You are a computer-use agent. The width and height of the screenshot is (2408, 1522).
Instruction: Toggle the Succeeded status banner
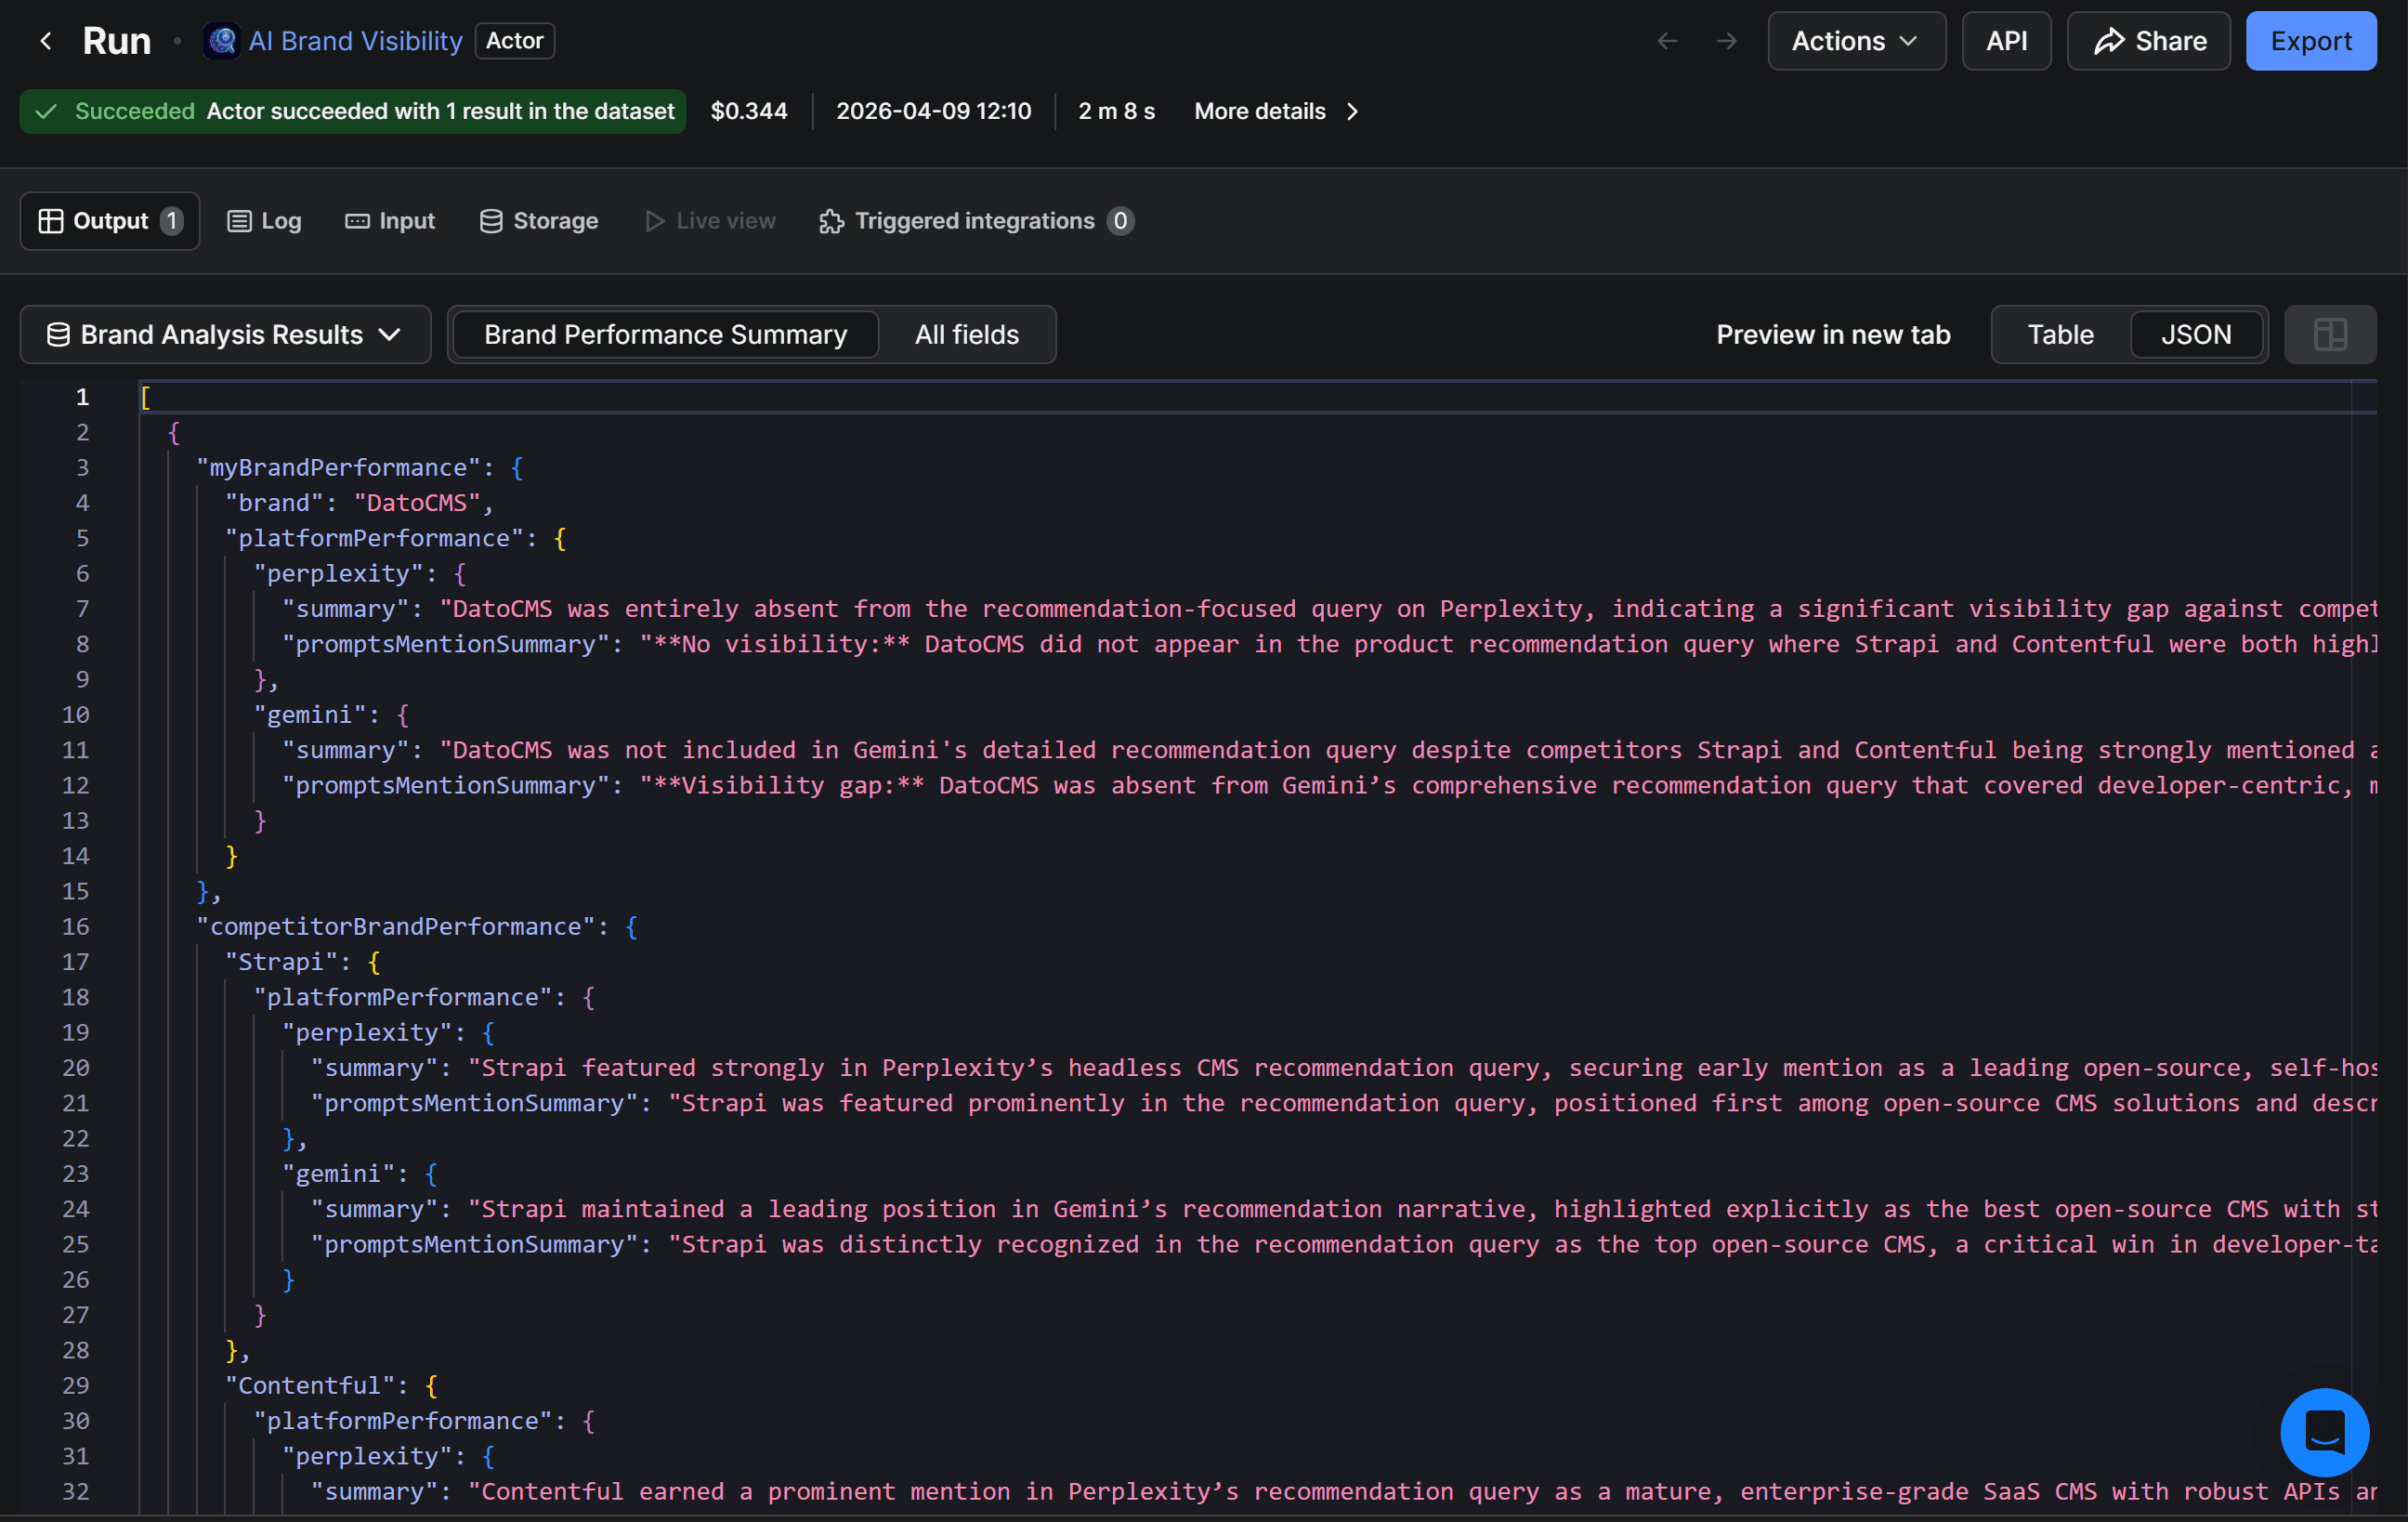(351, 111)
